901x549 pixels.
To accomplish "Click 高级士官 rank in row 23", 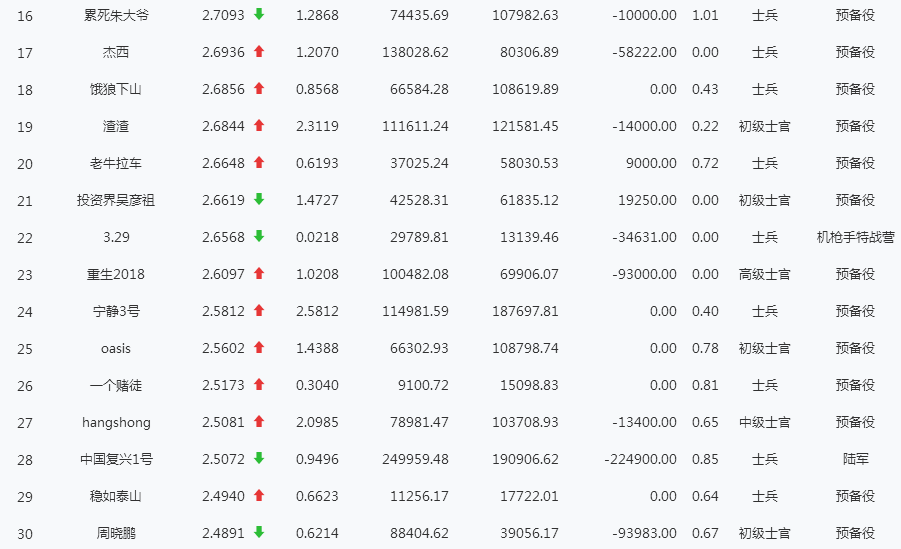I will tap(765, 274).
